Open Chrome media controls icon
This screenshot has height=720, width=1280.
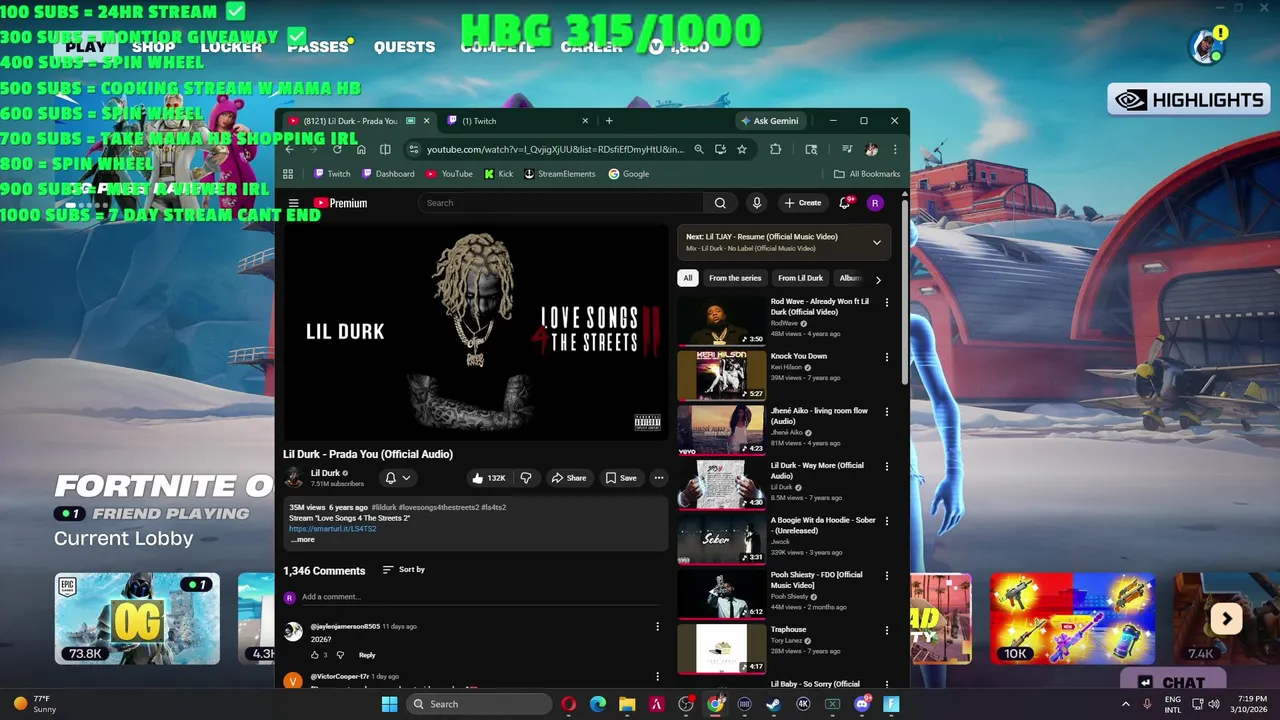coord(847,149)
